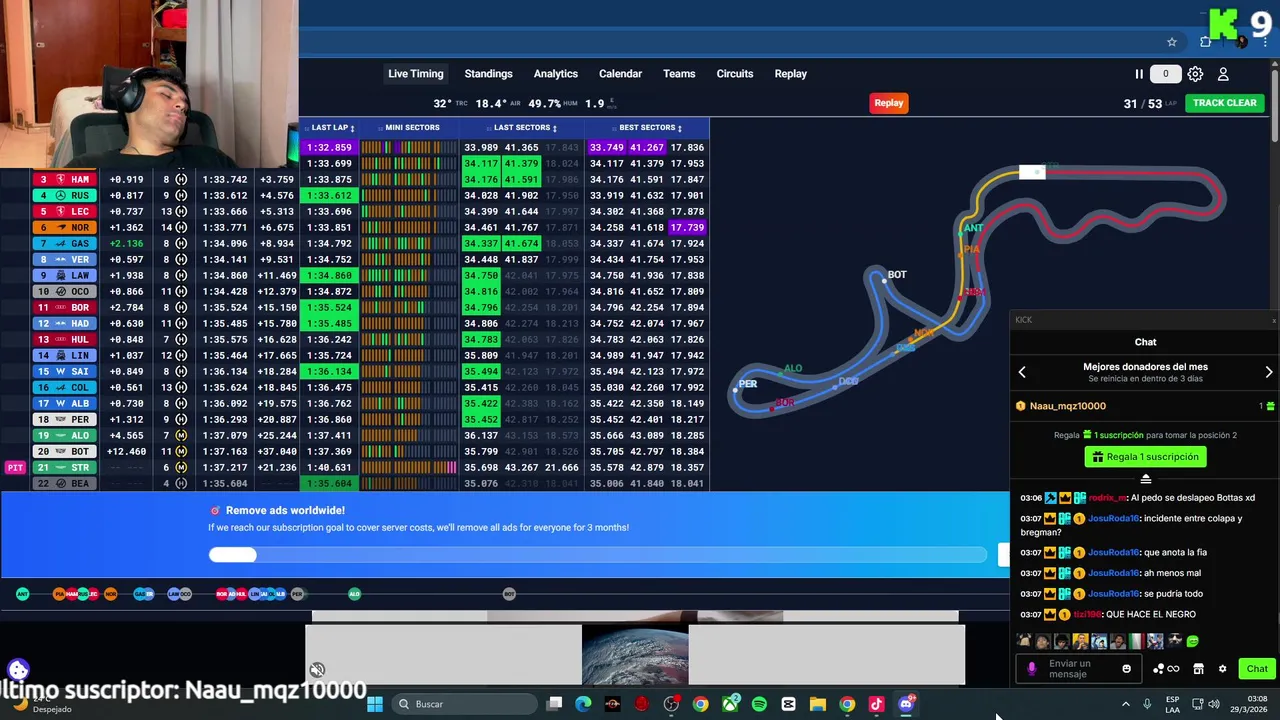The width and height of the screenshot is (1280, 720).
Task: Click the ALO marker on gap timeline
Action: (x=354, y=594)
